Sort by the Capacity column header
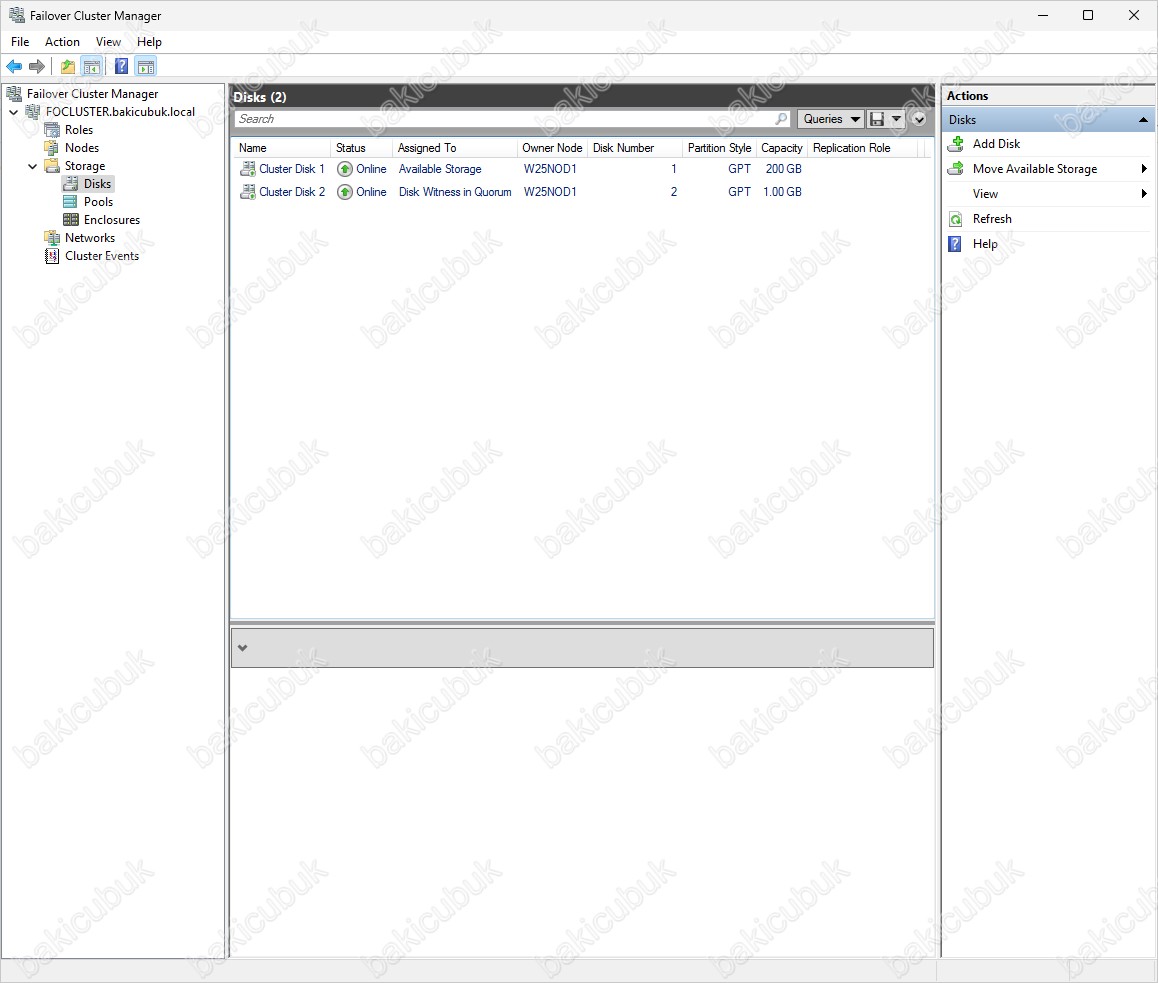Image resolution: width=1158 pixels, height=983 pixels. (782, 148)
